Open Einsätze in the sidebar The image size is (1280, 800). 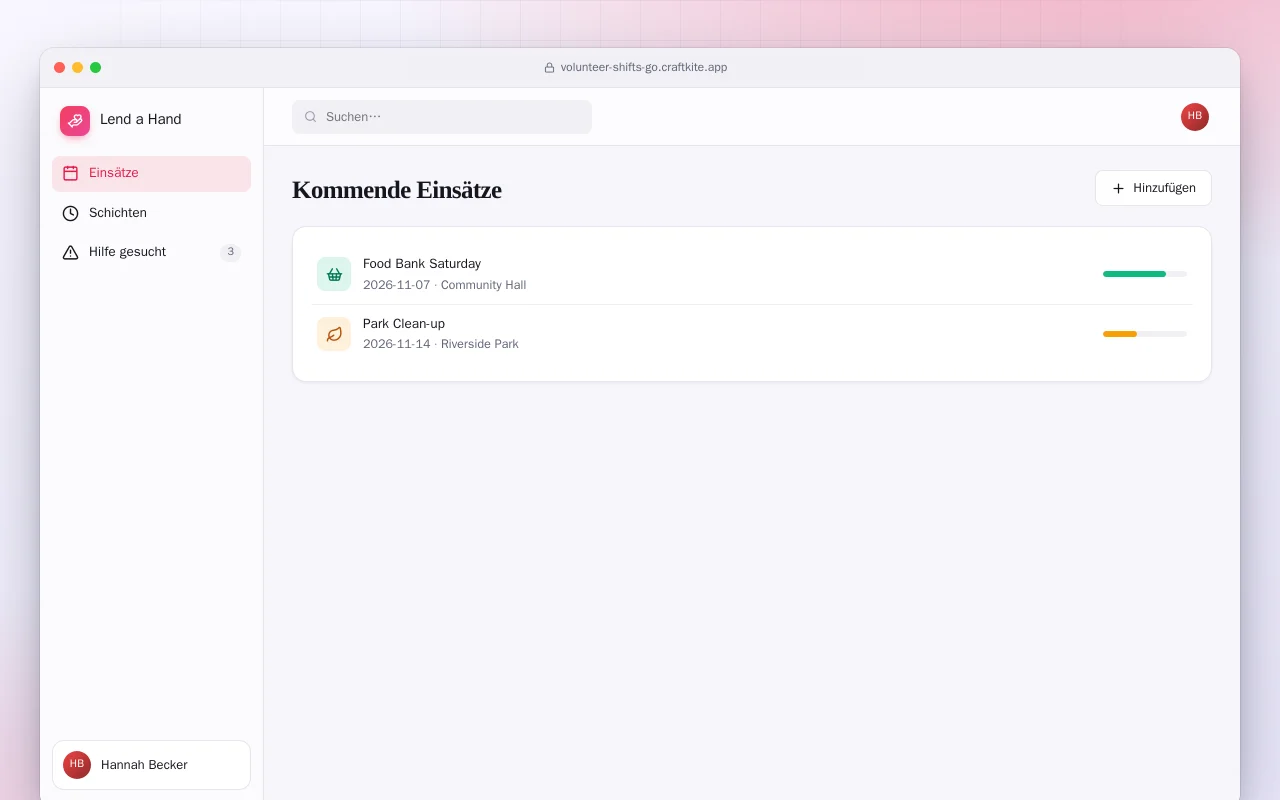[x=151, y=173]
